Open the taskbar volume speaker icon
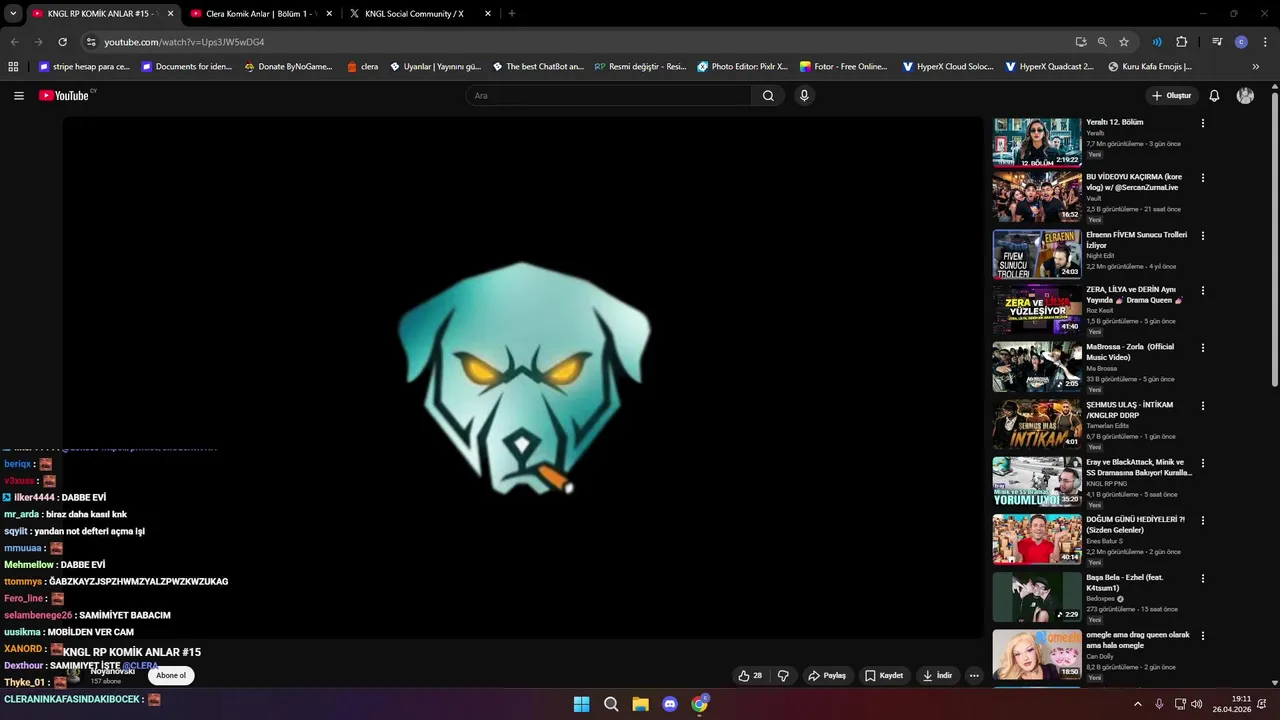This screenshot has width=1280, height=720. pos(1197,704)
